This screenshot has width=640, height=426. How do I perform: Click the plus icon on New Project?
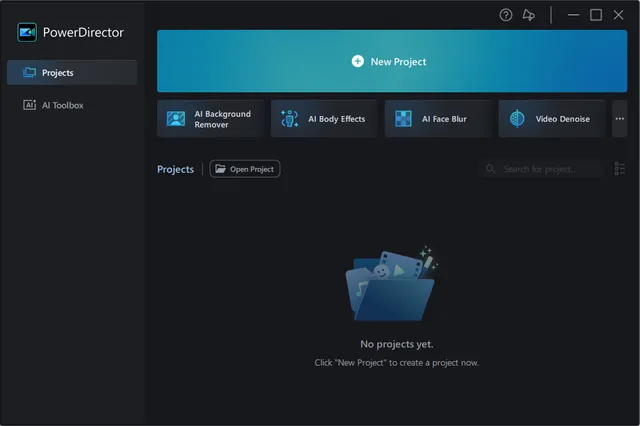(358, 61)
